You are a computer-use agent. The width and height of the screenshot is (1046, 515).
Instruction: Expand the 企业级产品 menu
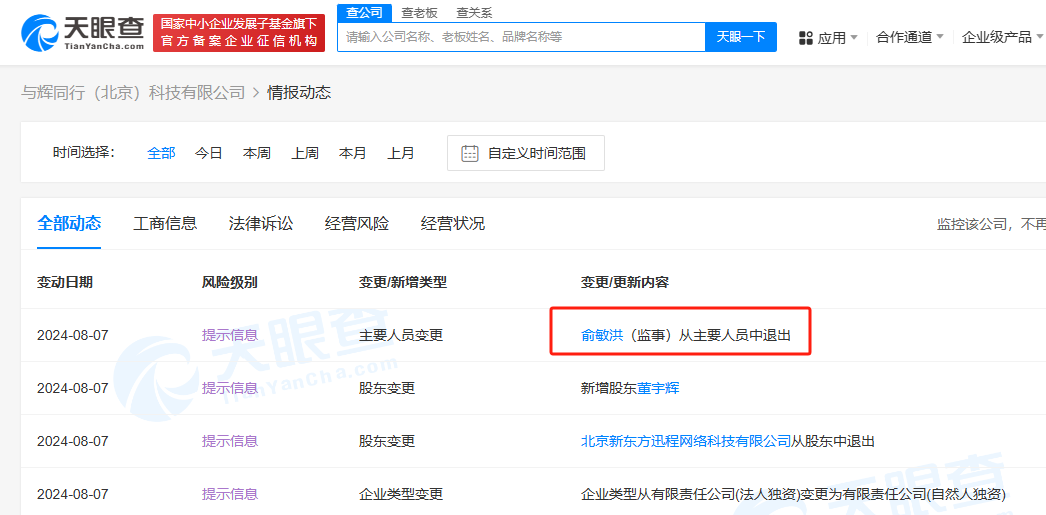point(1002,37)
